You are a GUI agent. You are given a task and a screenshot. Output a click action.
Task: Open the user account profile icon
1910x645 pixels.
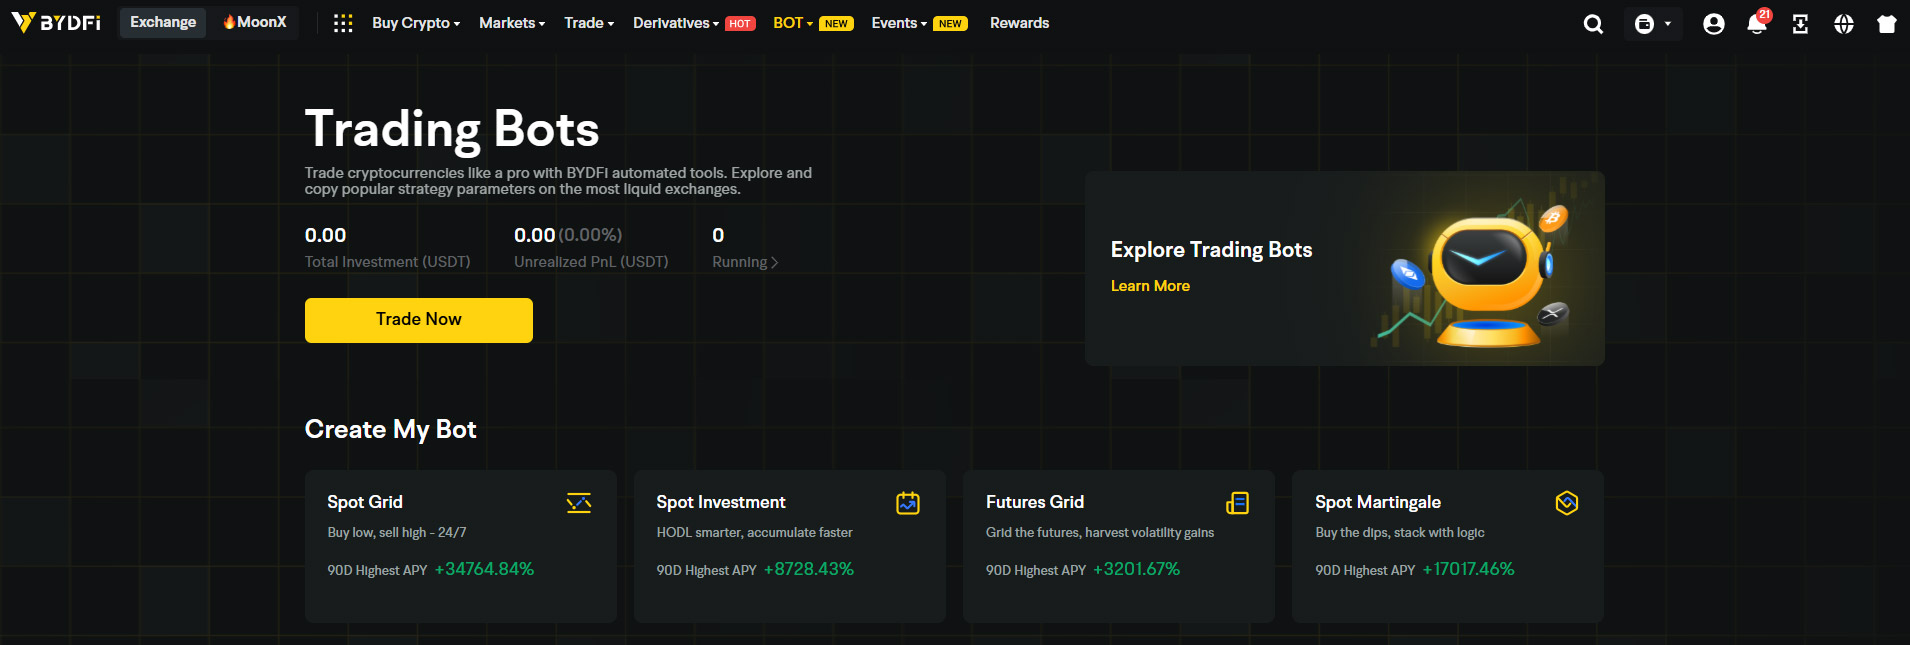coord(1713,24)
